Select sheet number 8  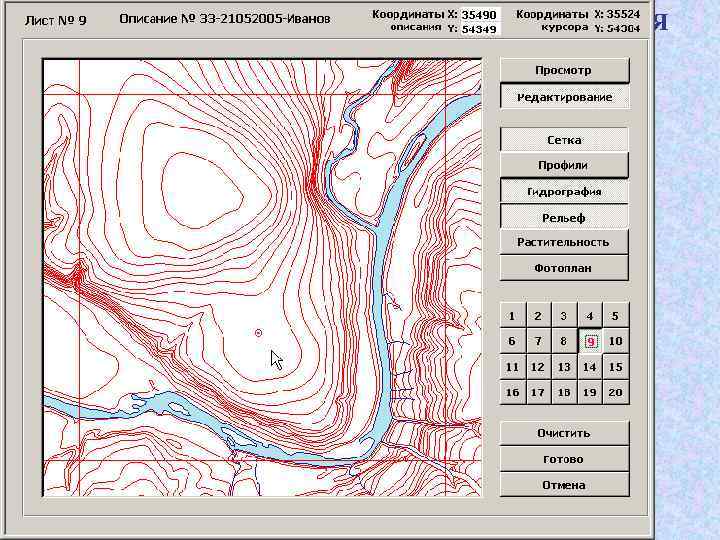(564, 341)
